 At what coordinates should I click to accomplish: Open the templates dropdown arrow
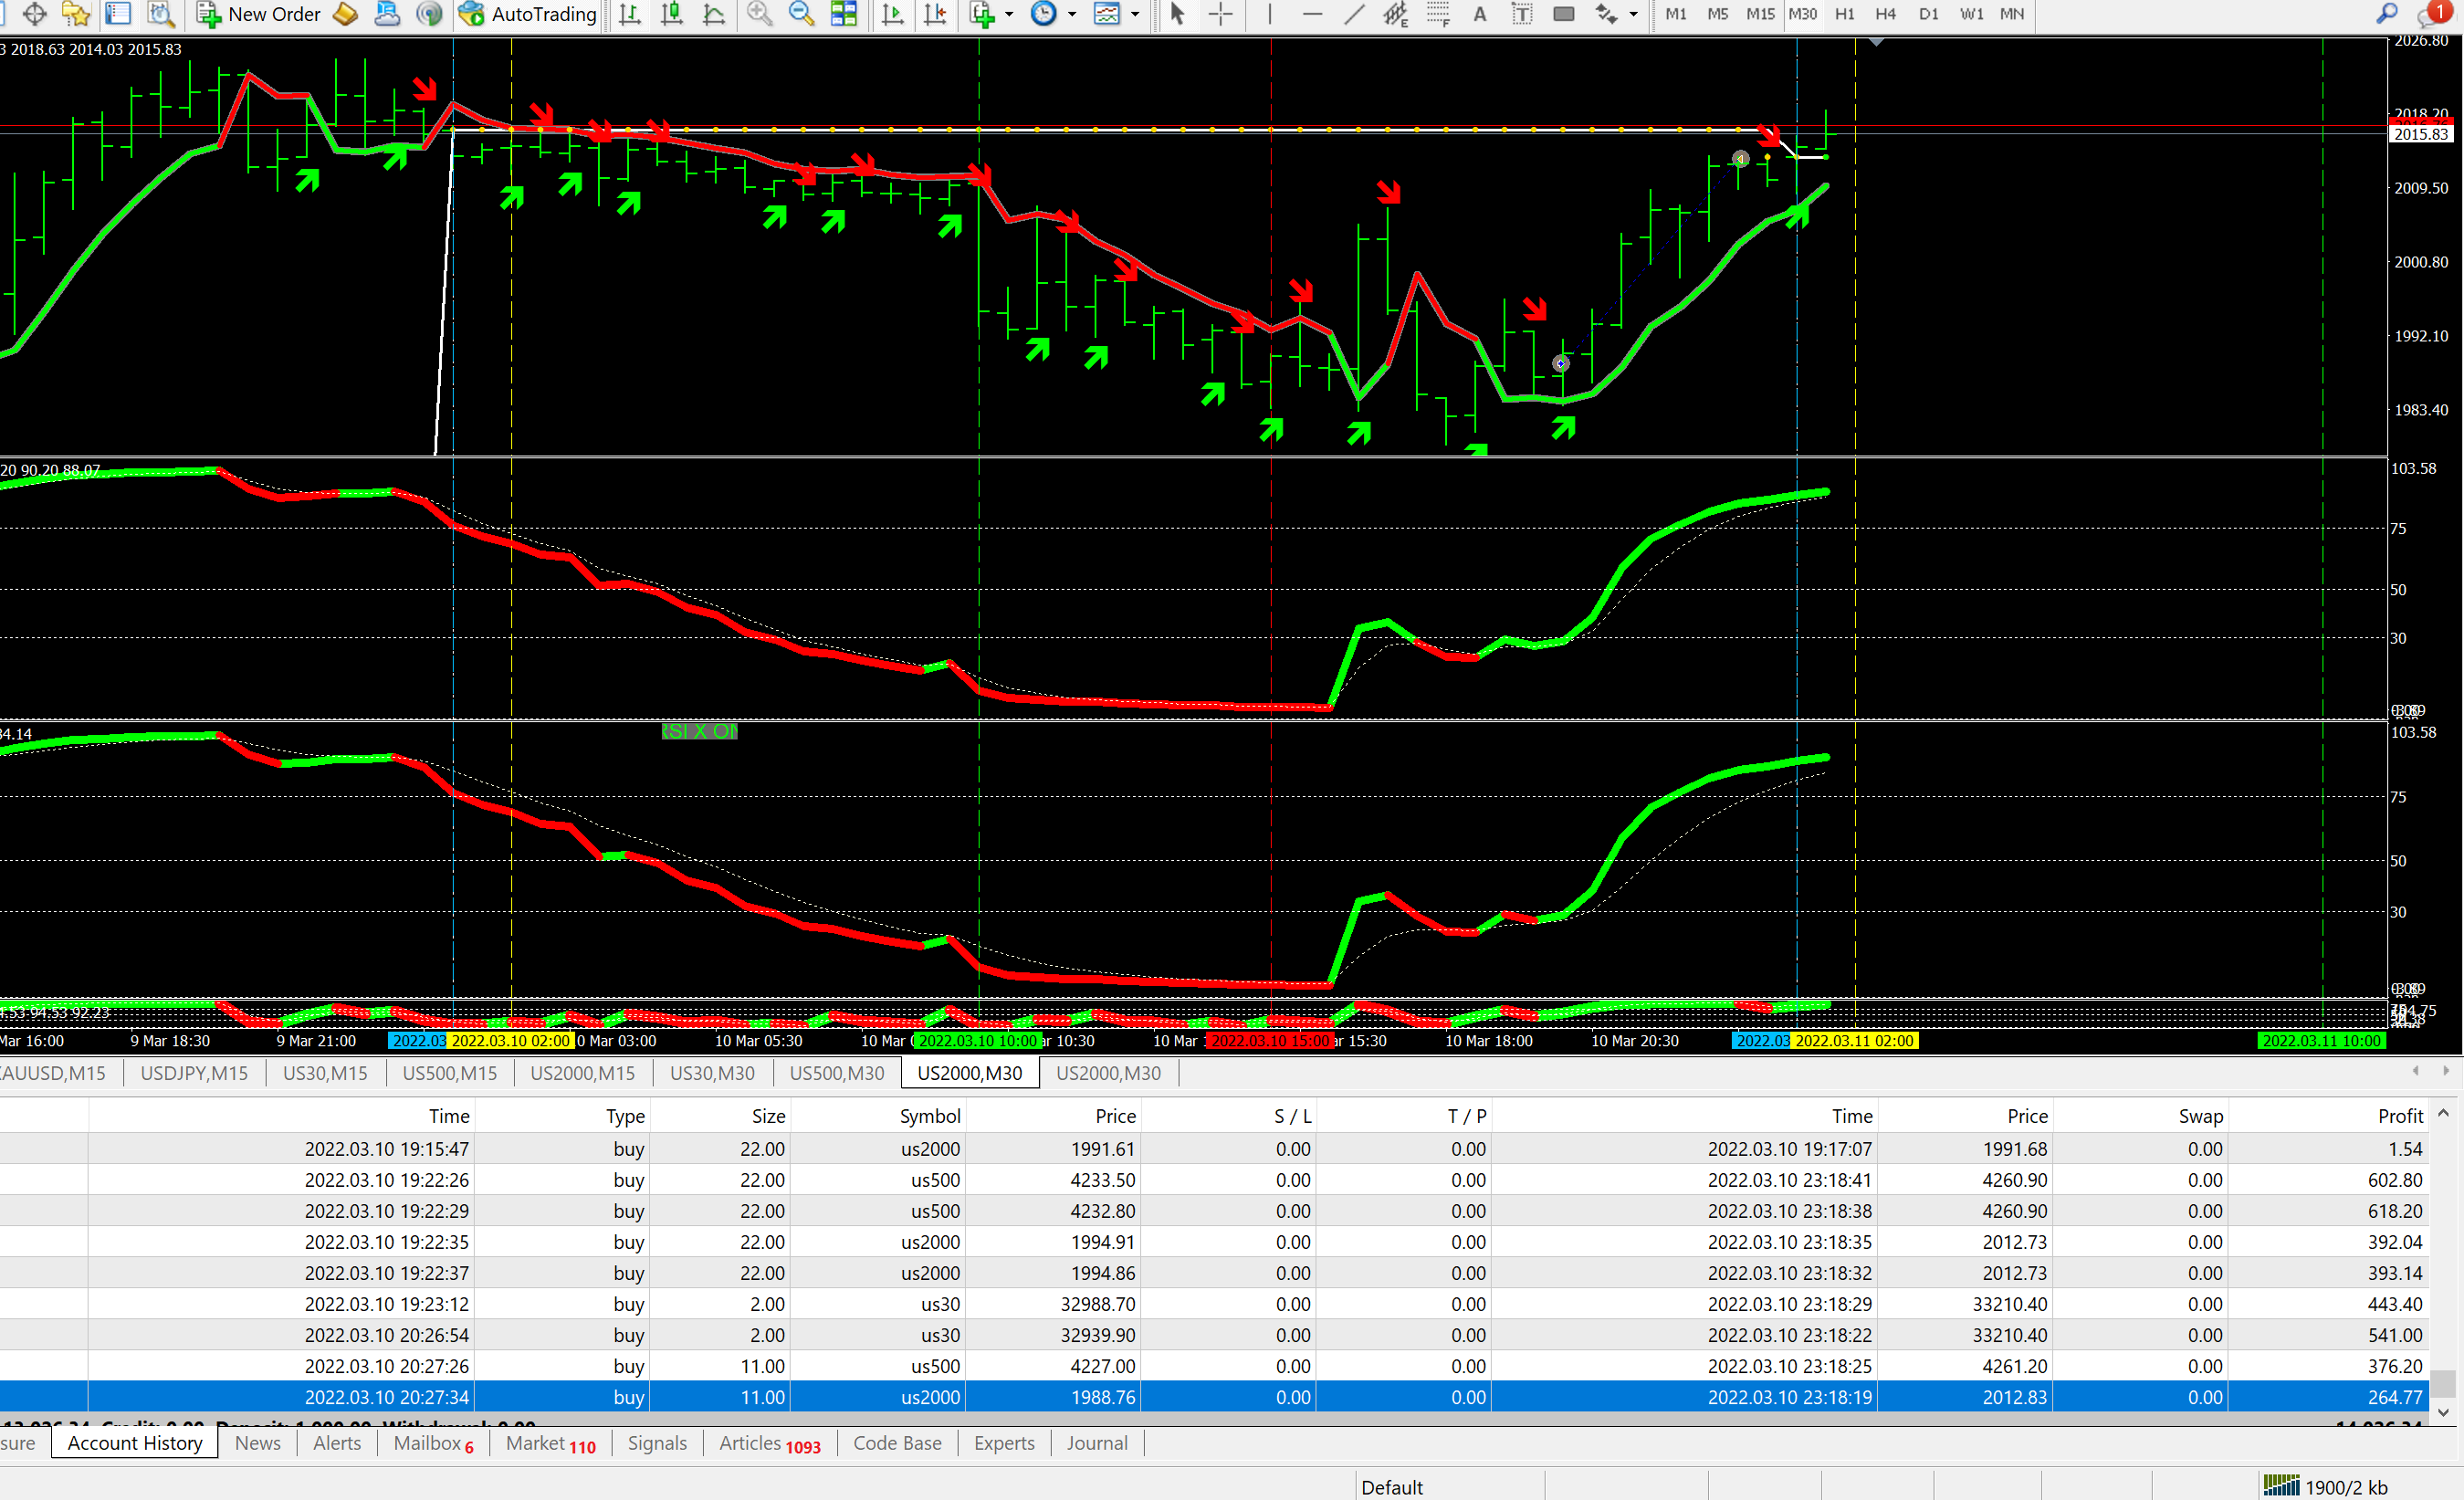click(1135, 14)
